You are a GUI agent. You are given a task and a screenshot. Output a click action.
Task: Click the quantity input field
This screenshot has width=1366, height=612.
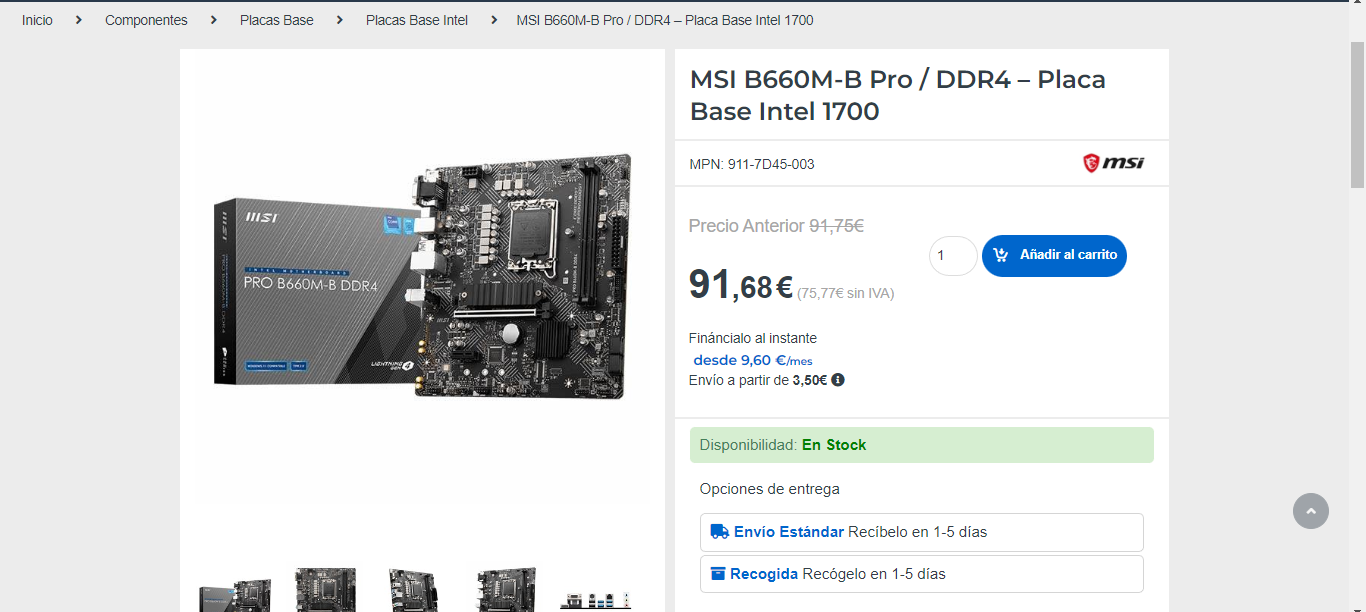953,256
